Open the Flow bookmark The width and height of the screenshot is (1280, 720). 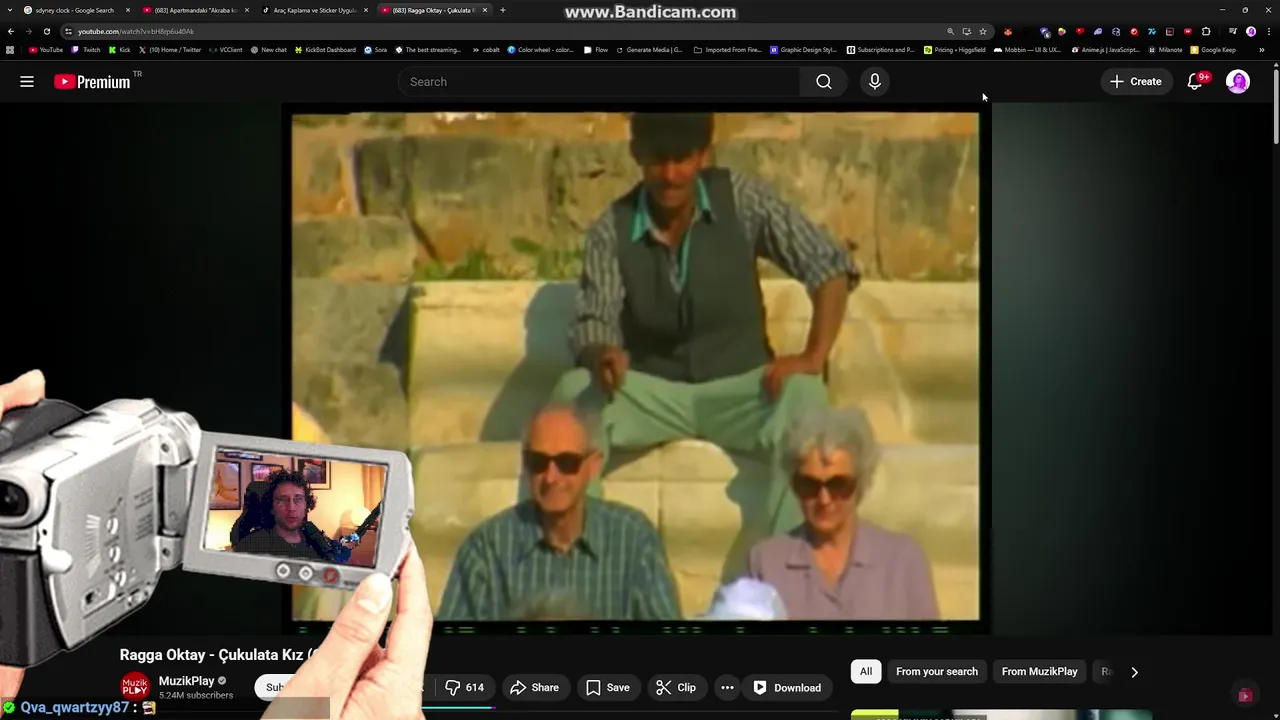[x=595, y=49]
